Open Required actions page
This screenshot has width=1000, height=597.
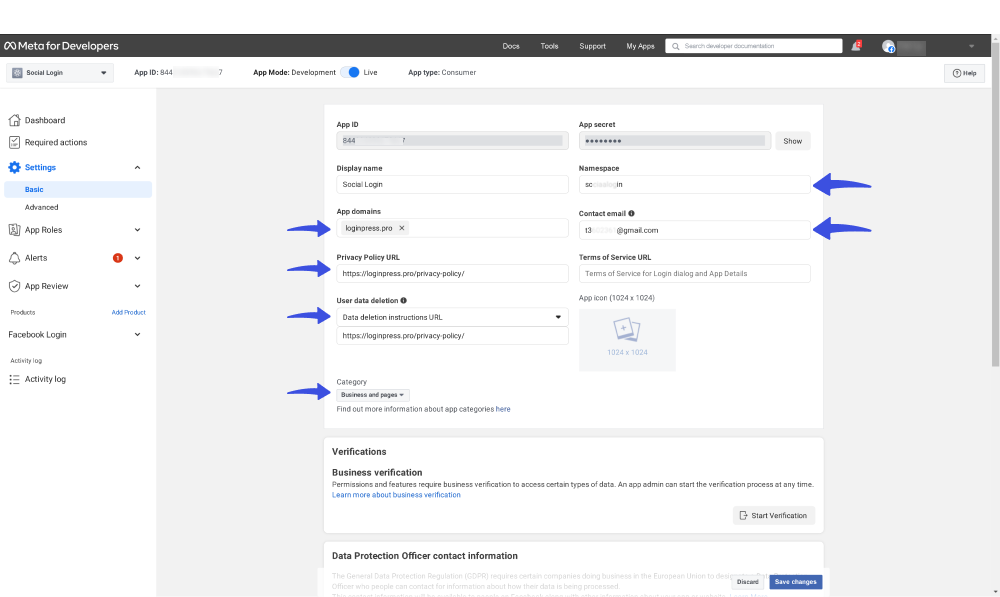56,142
